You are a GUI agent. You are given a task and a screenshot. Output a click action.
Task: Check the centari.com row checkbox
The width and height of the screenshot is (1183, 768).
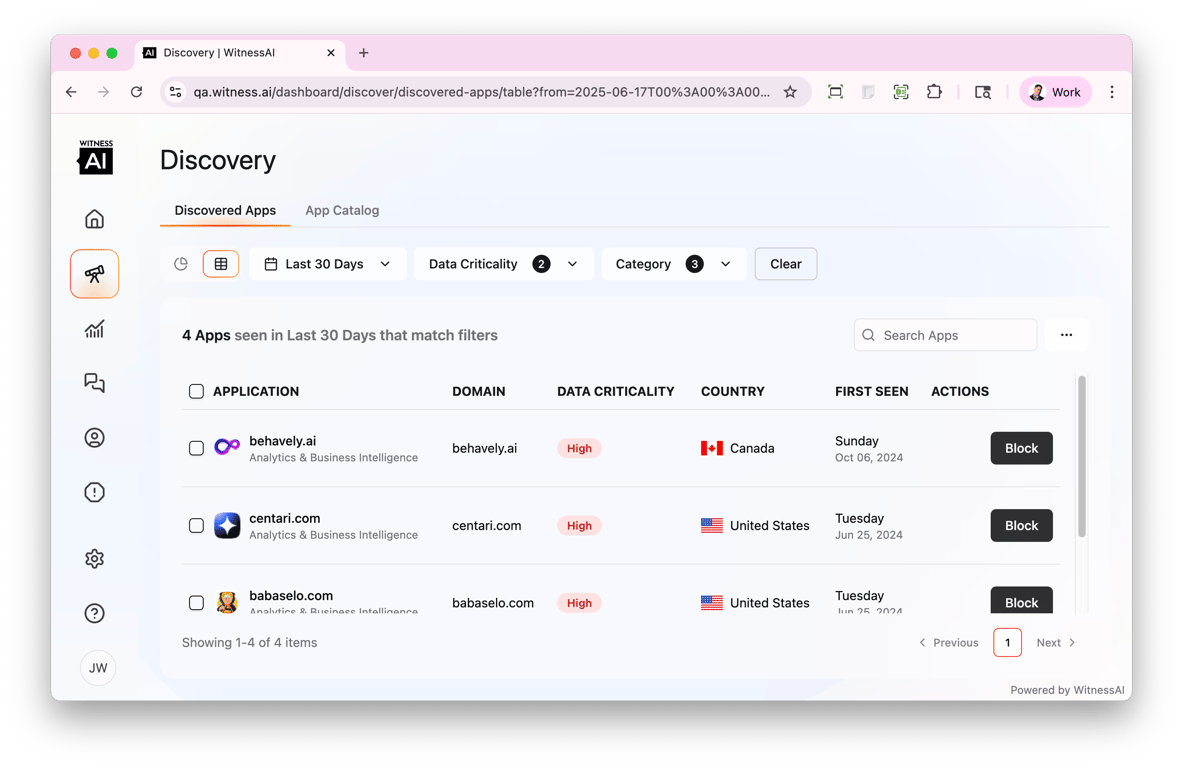(196, 526)
